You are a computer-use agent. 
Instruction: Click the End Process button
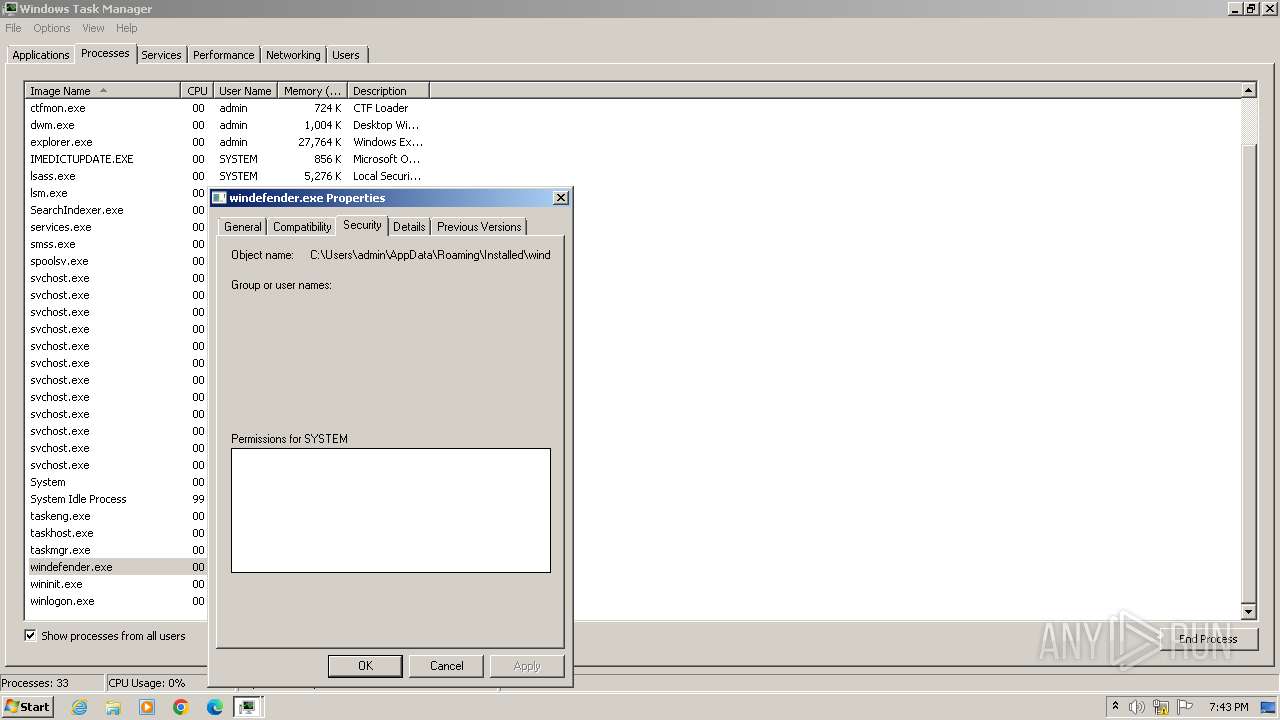(x=1208, y=639)
